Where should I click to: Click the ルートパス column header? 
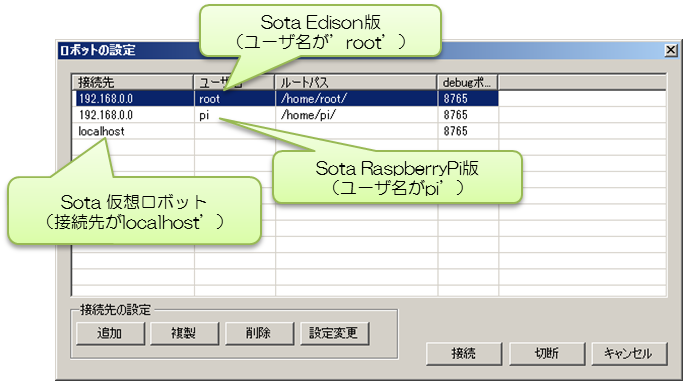click(356, 82)
